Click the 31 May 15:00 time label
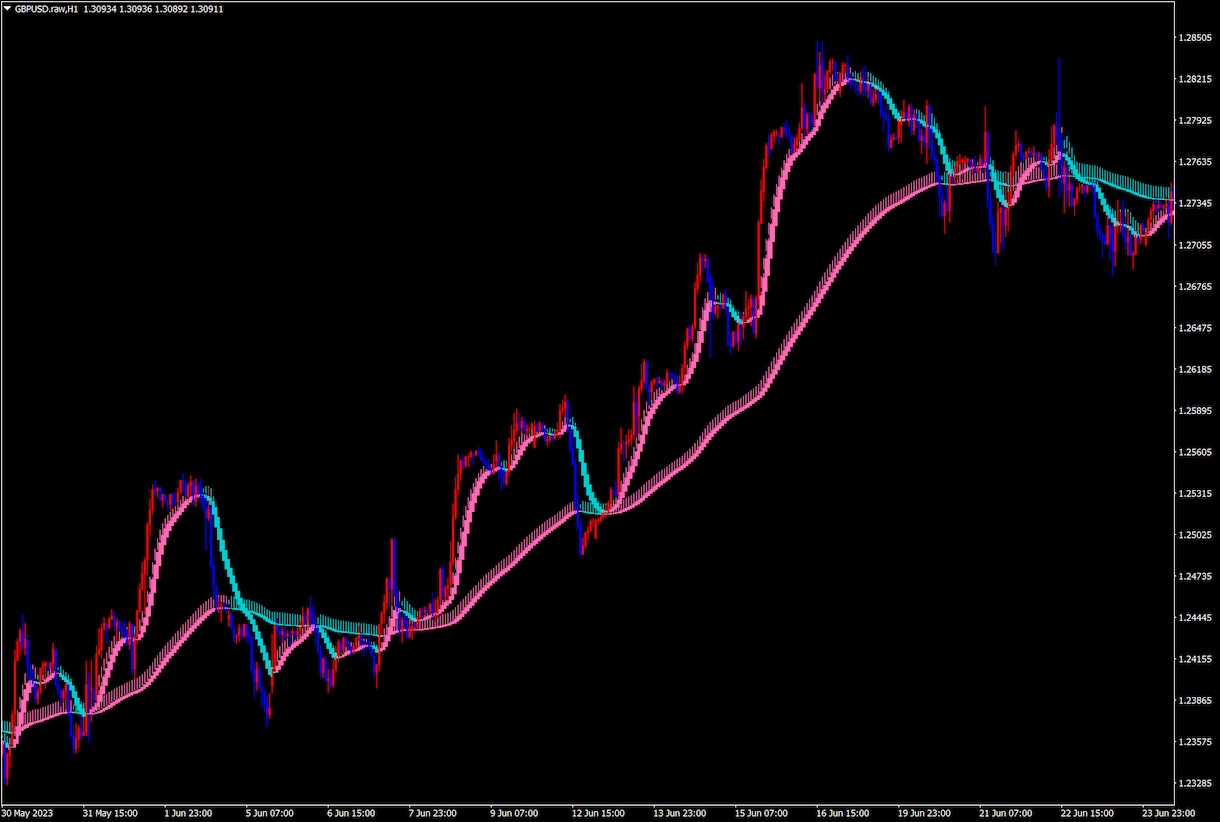 111,813
